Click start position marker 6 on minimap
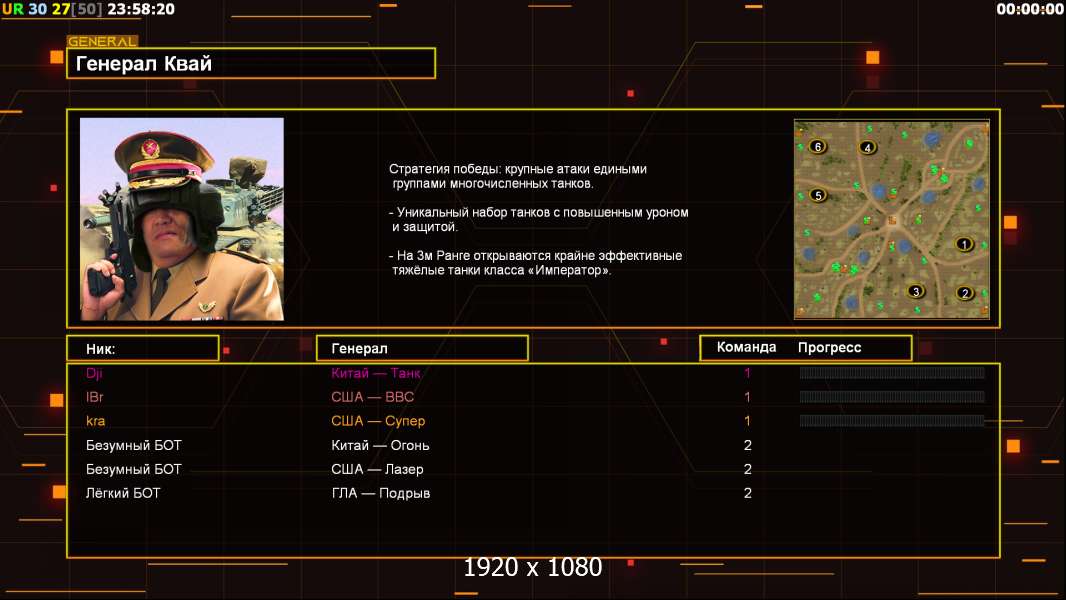Viewport: 1066px width, 600px height. tap(818, 147)
